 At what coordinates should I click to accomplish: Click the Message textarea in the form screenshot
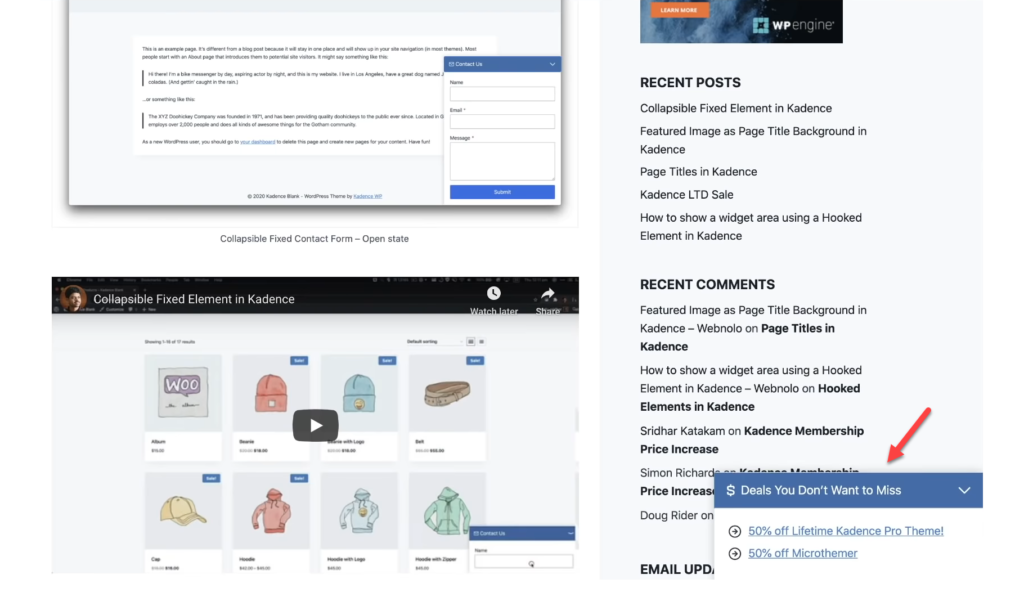502,161
